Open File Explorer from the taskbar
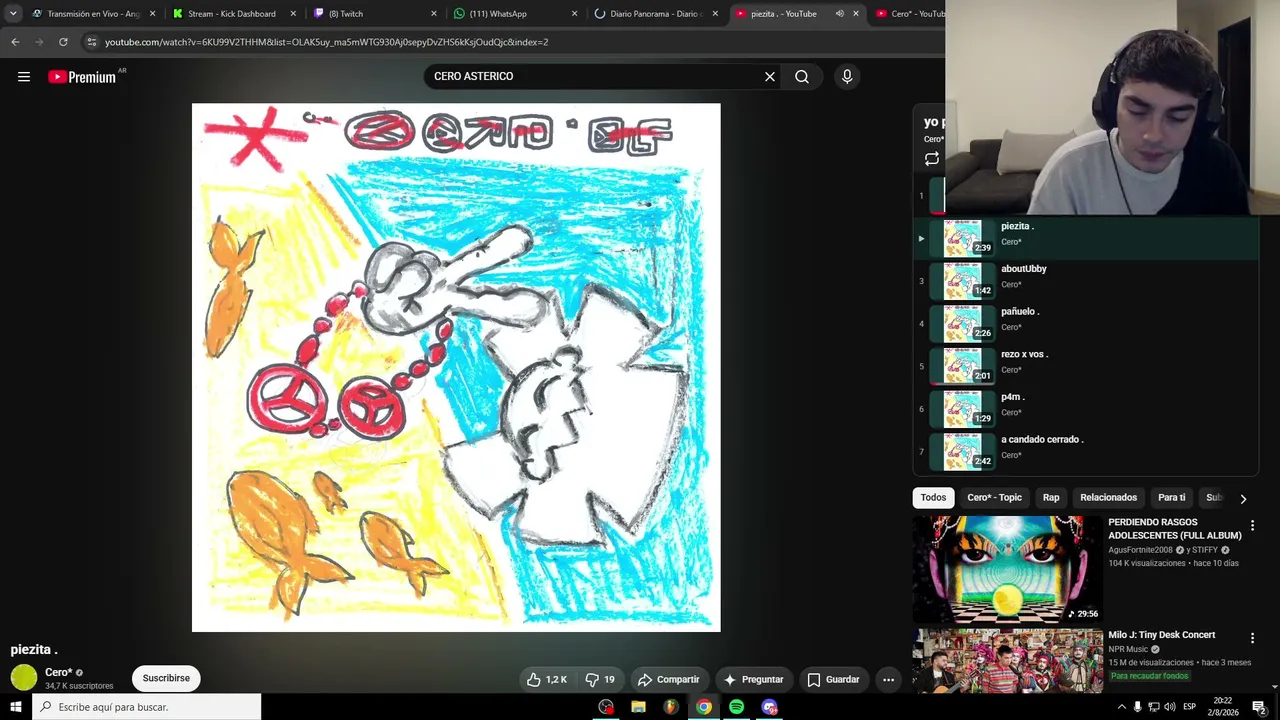This screenshot has width=1280, height=720. point(638,707)
